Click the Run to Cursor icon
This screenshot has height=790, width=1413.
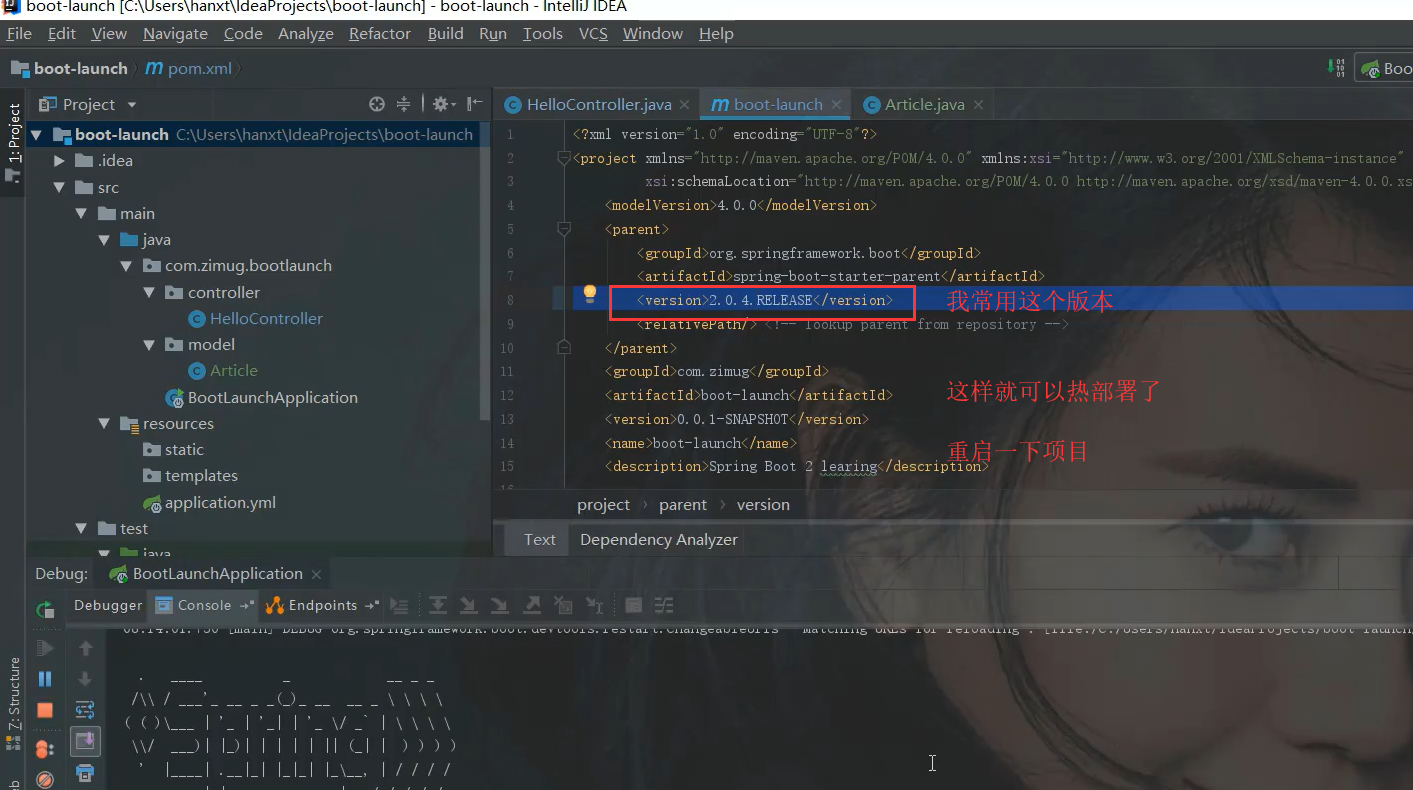(595, 605)
